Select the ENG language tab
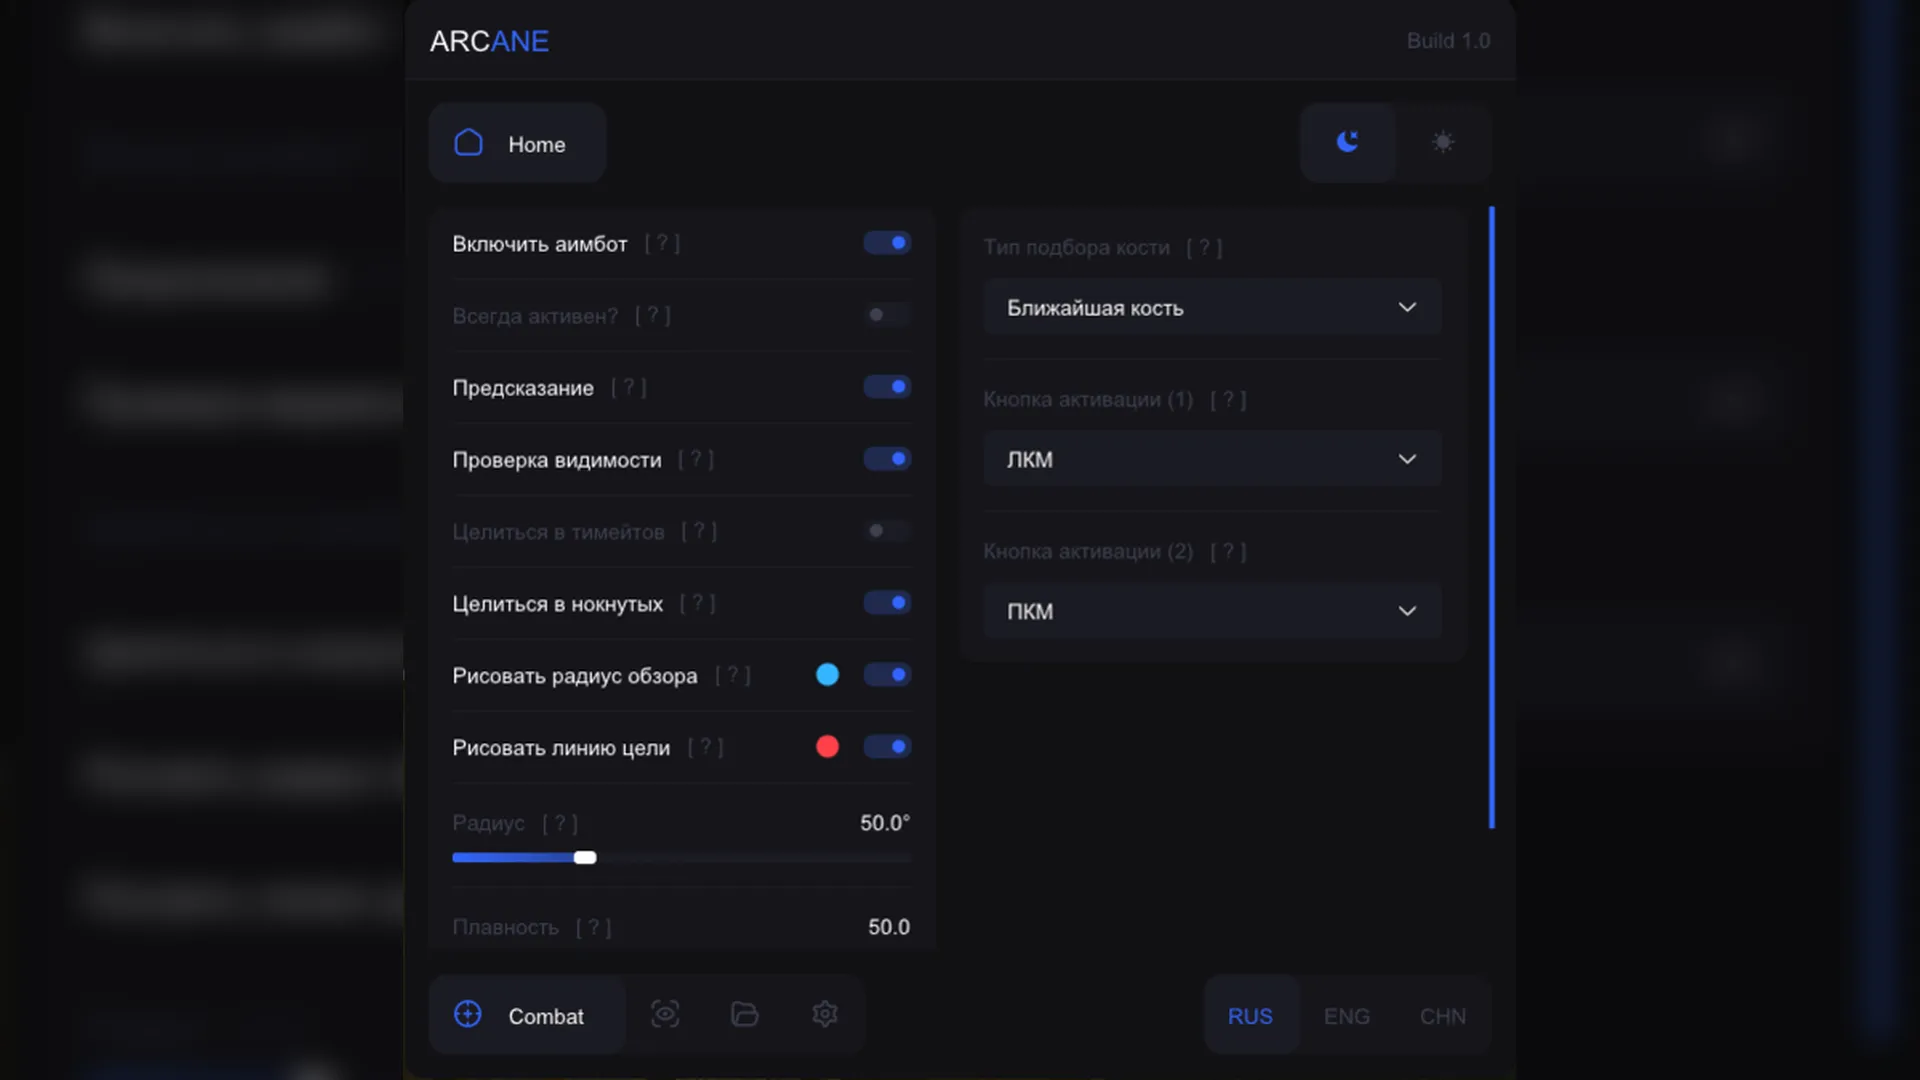 pos(1347,1016)
